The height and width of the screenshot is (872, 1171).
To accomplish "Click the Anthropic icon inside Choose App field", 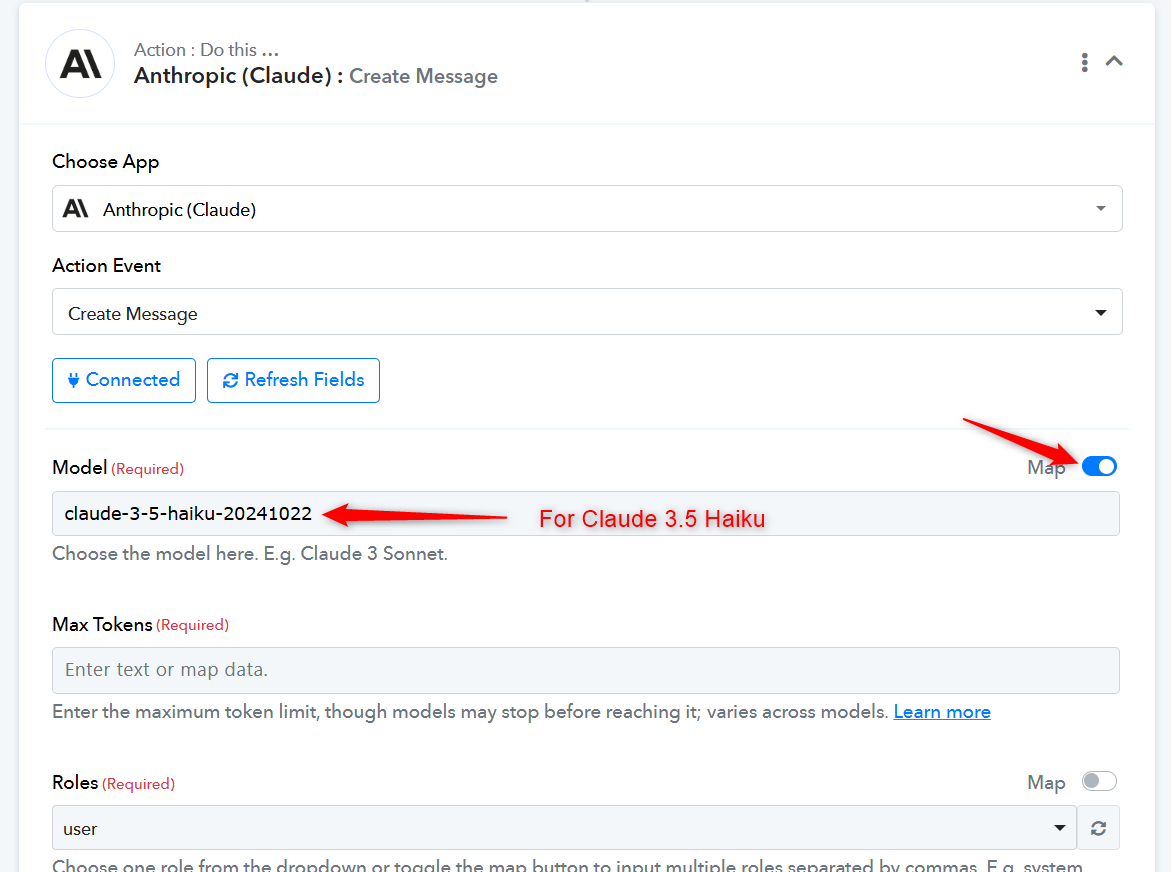I will click(75, 208).
